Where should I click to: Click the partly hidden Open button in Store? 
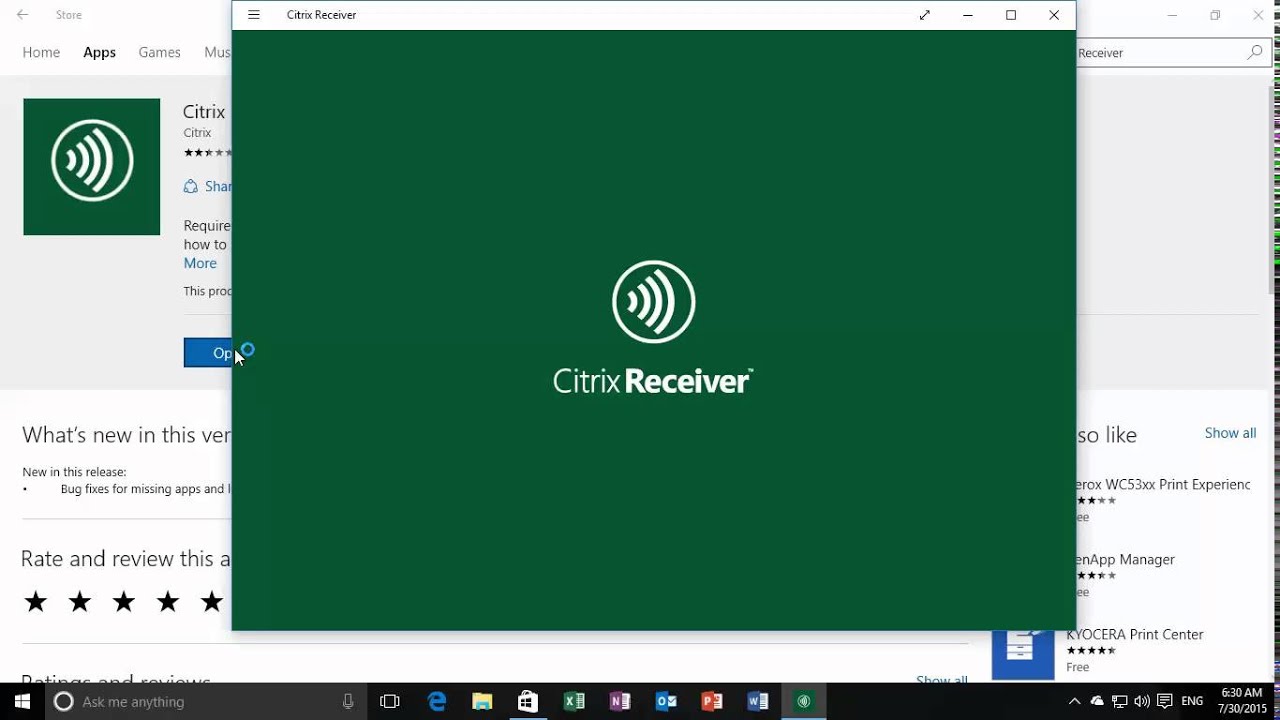[208, 352]
